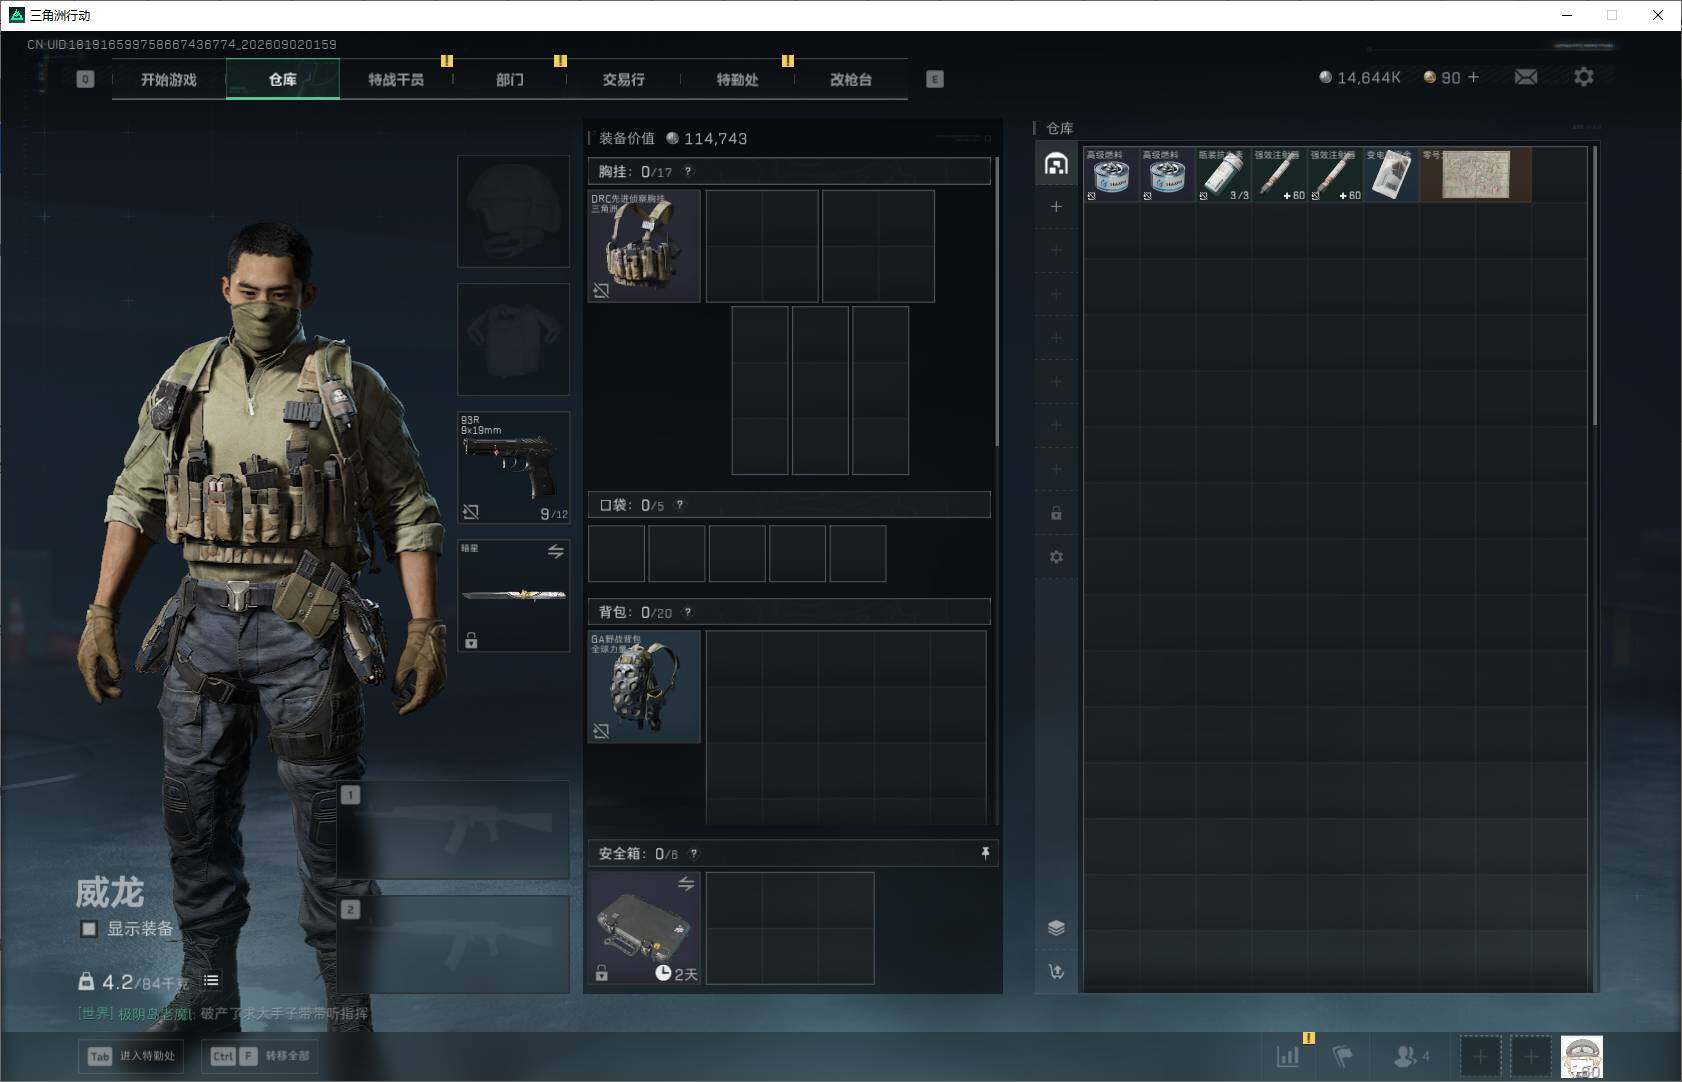1682x1082 pixels.
Task: Click the player avatar in the bottom corner
Action: tap(1582, 1057)
